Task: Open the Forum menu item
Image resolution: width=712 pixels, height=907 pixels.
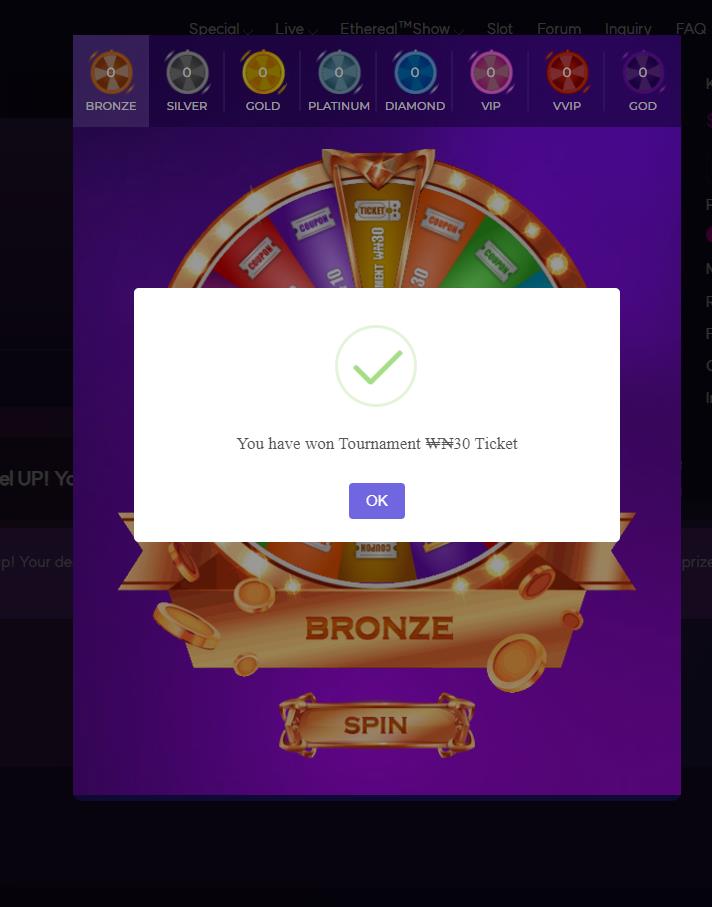Action: click(x=559, y=28)
